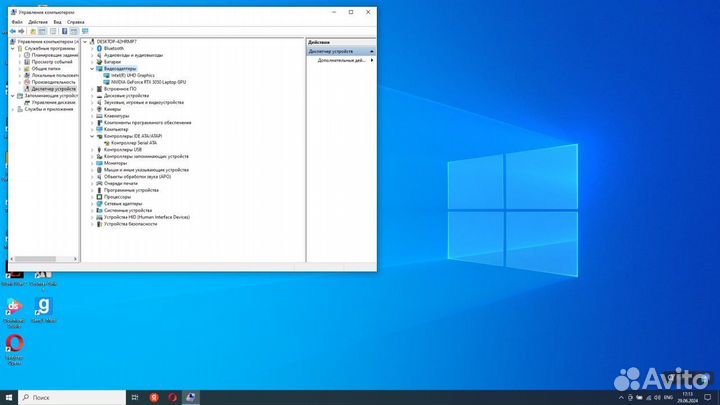
Task: Select Диспетчер устройств in the left tree
Action: click(x=54, y=89)
